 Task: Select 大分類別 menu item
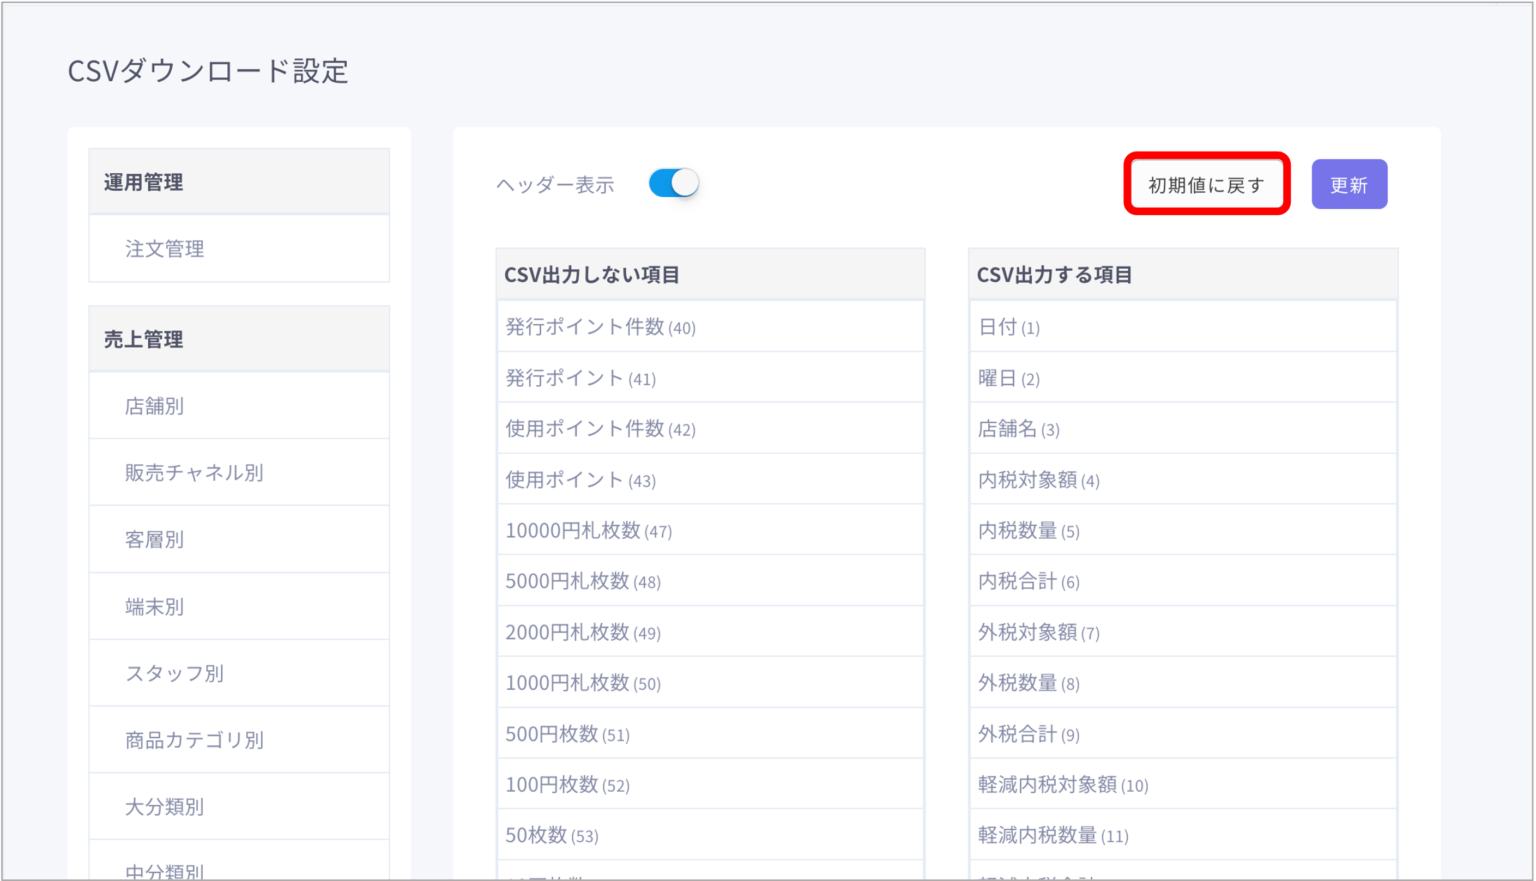point(164,807)
